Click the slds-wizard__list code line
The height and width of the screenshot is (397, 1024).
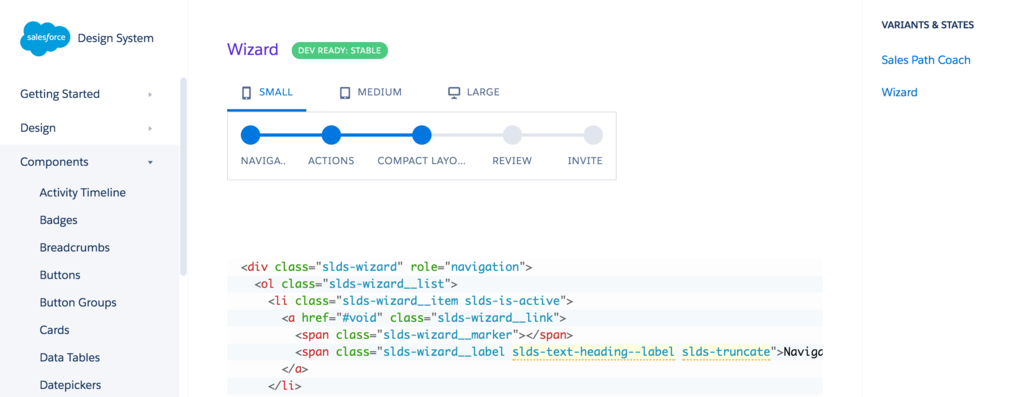[x=356, y=284]
